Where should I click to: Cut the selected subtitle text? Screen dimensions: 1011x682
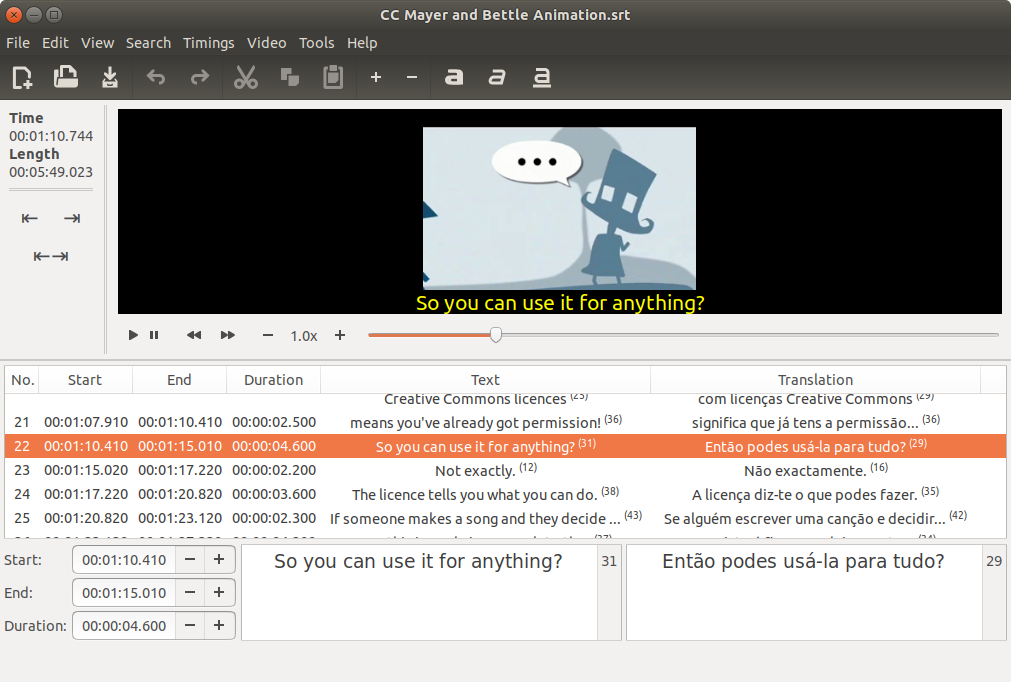tap(246, 77)
